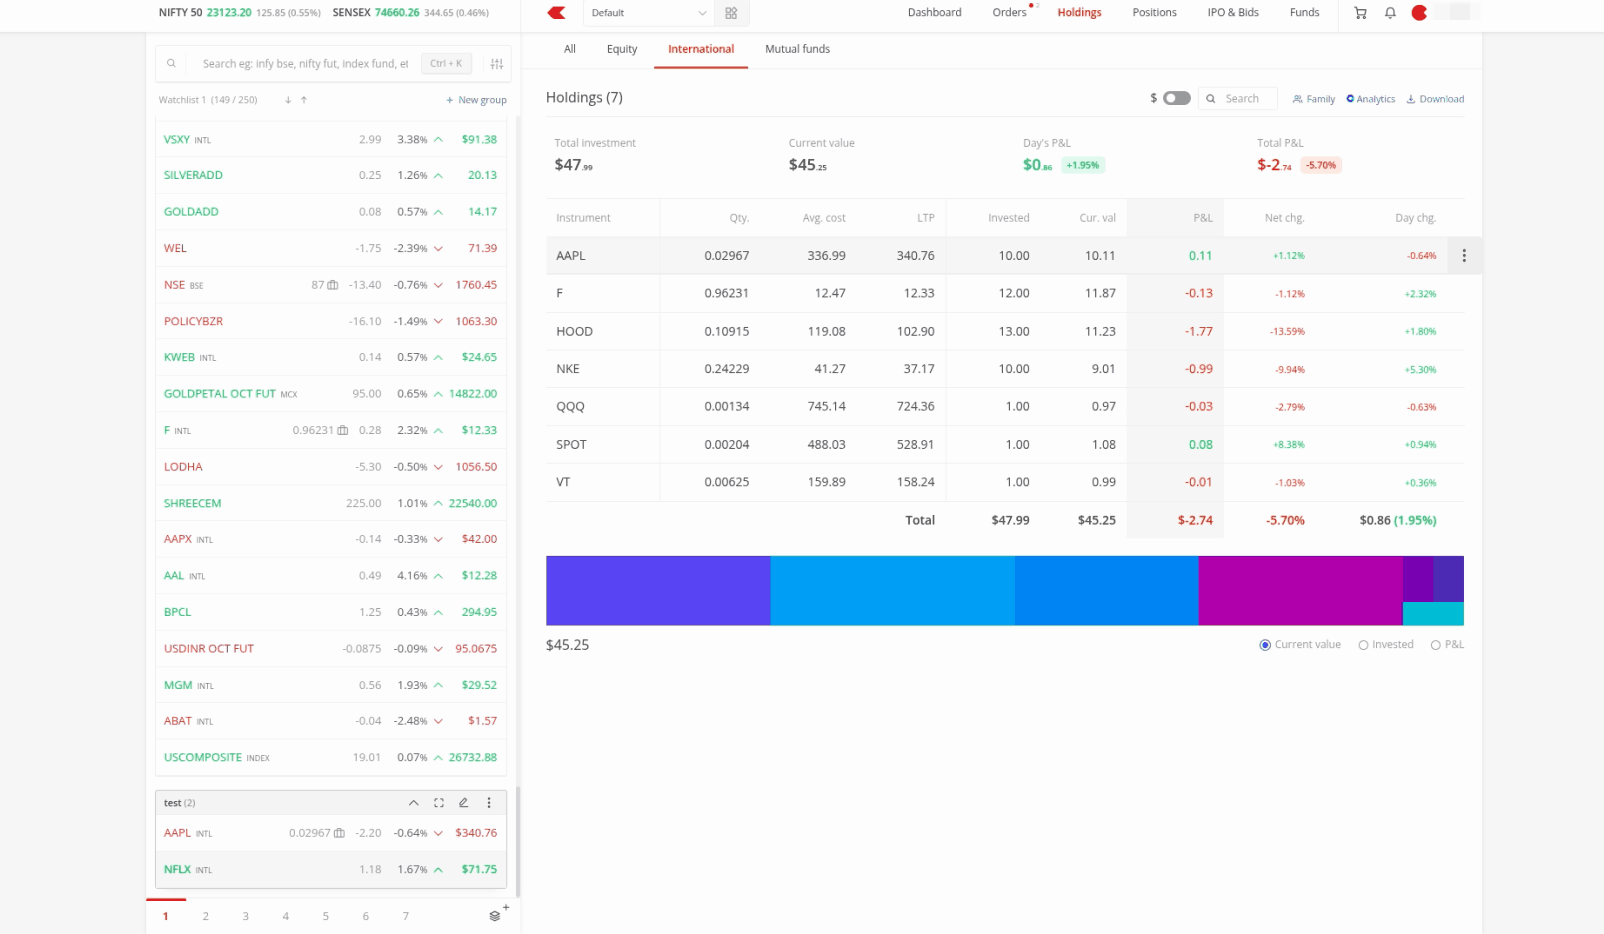Open the notifications bell
Image resolution: width=1604 pixels, height=934 pixels.
1390,13
